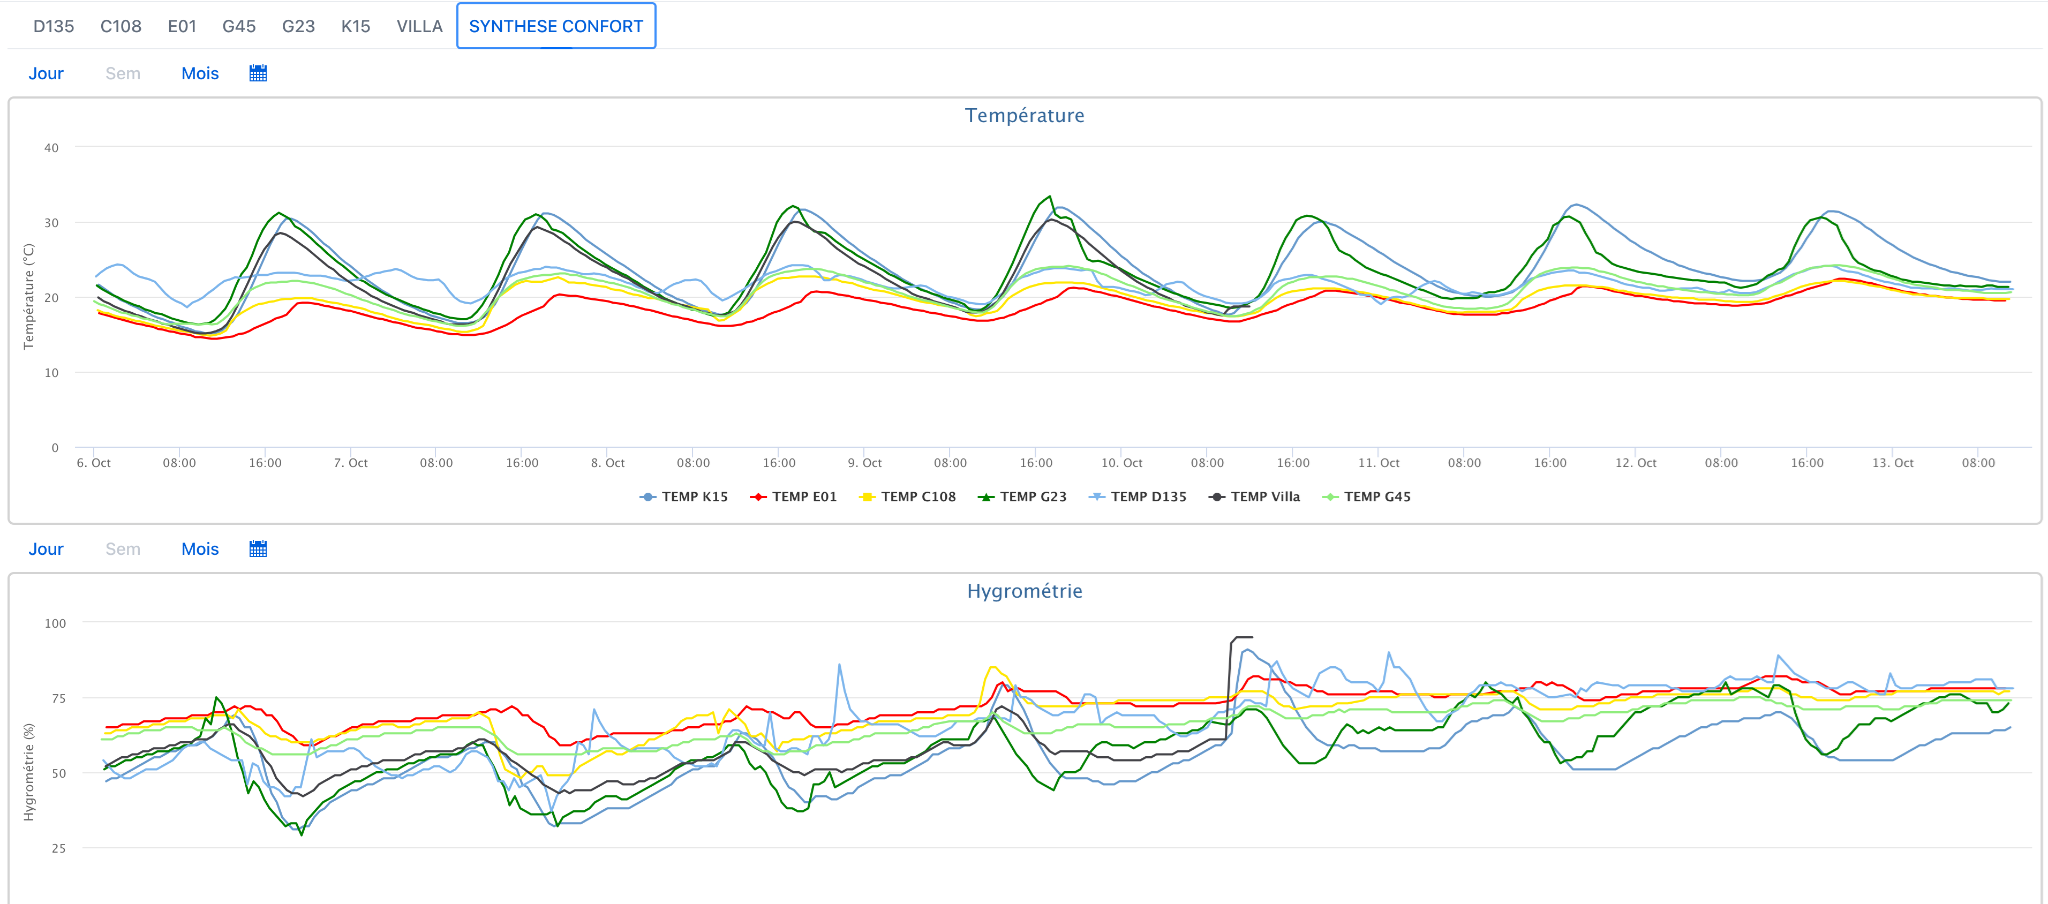Click the 12. Oct axis label

(1636, 463)
